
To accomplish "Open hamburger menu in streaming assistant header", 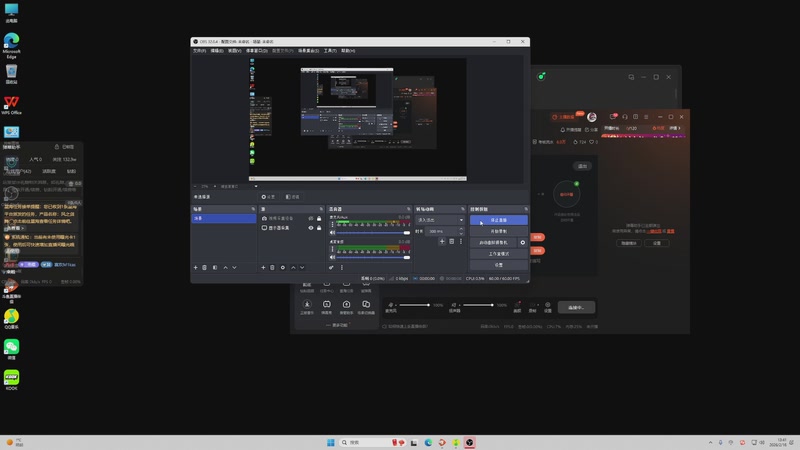I will coord(646,117).
